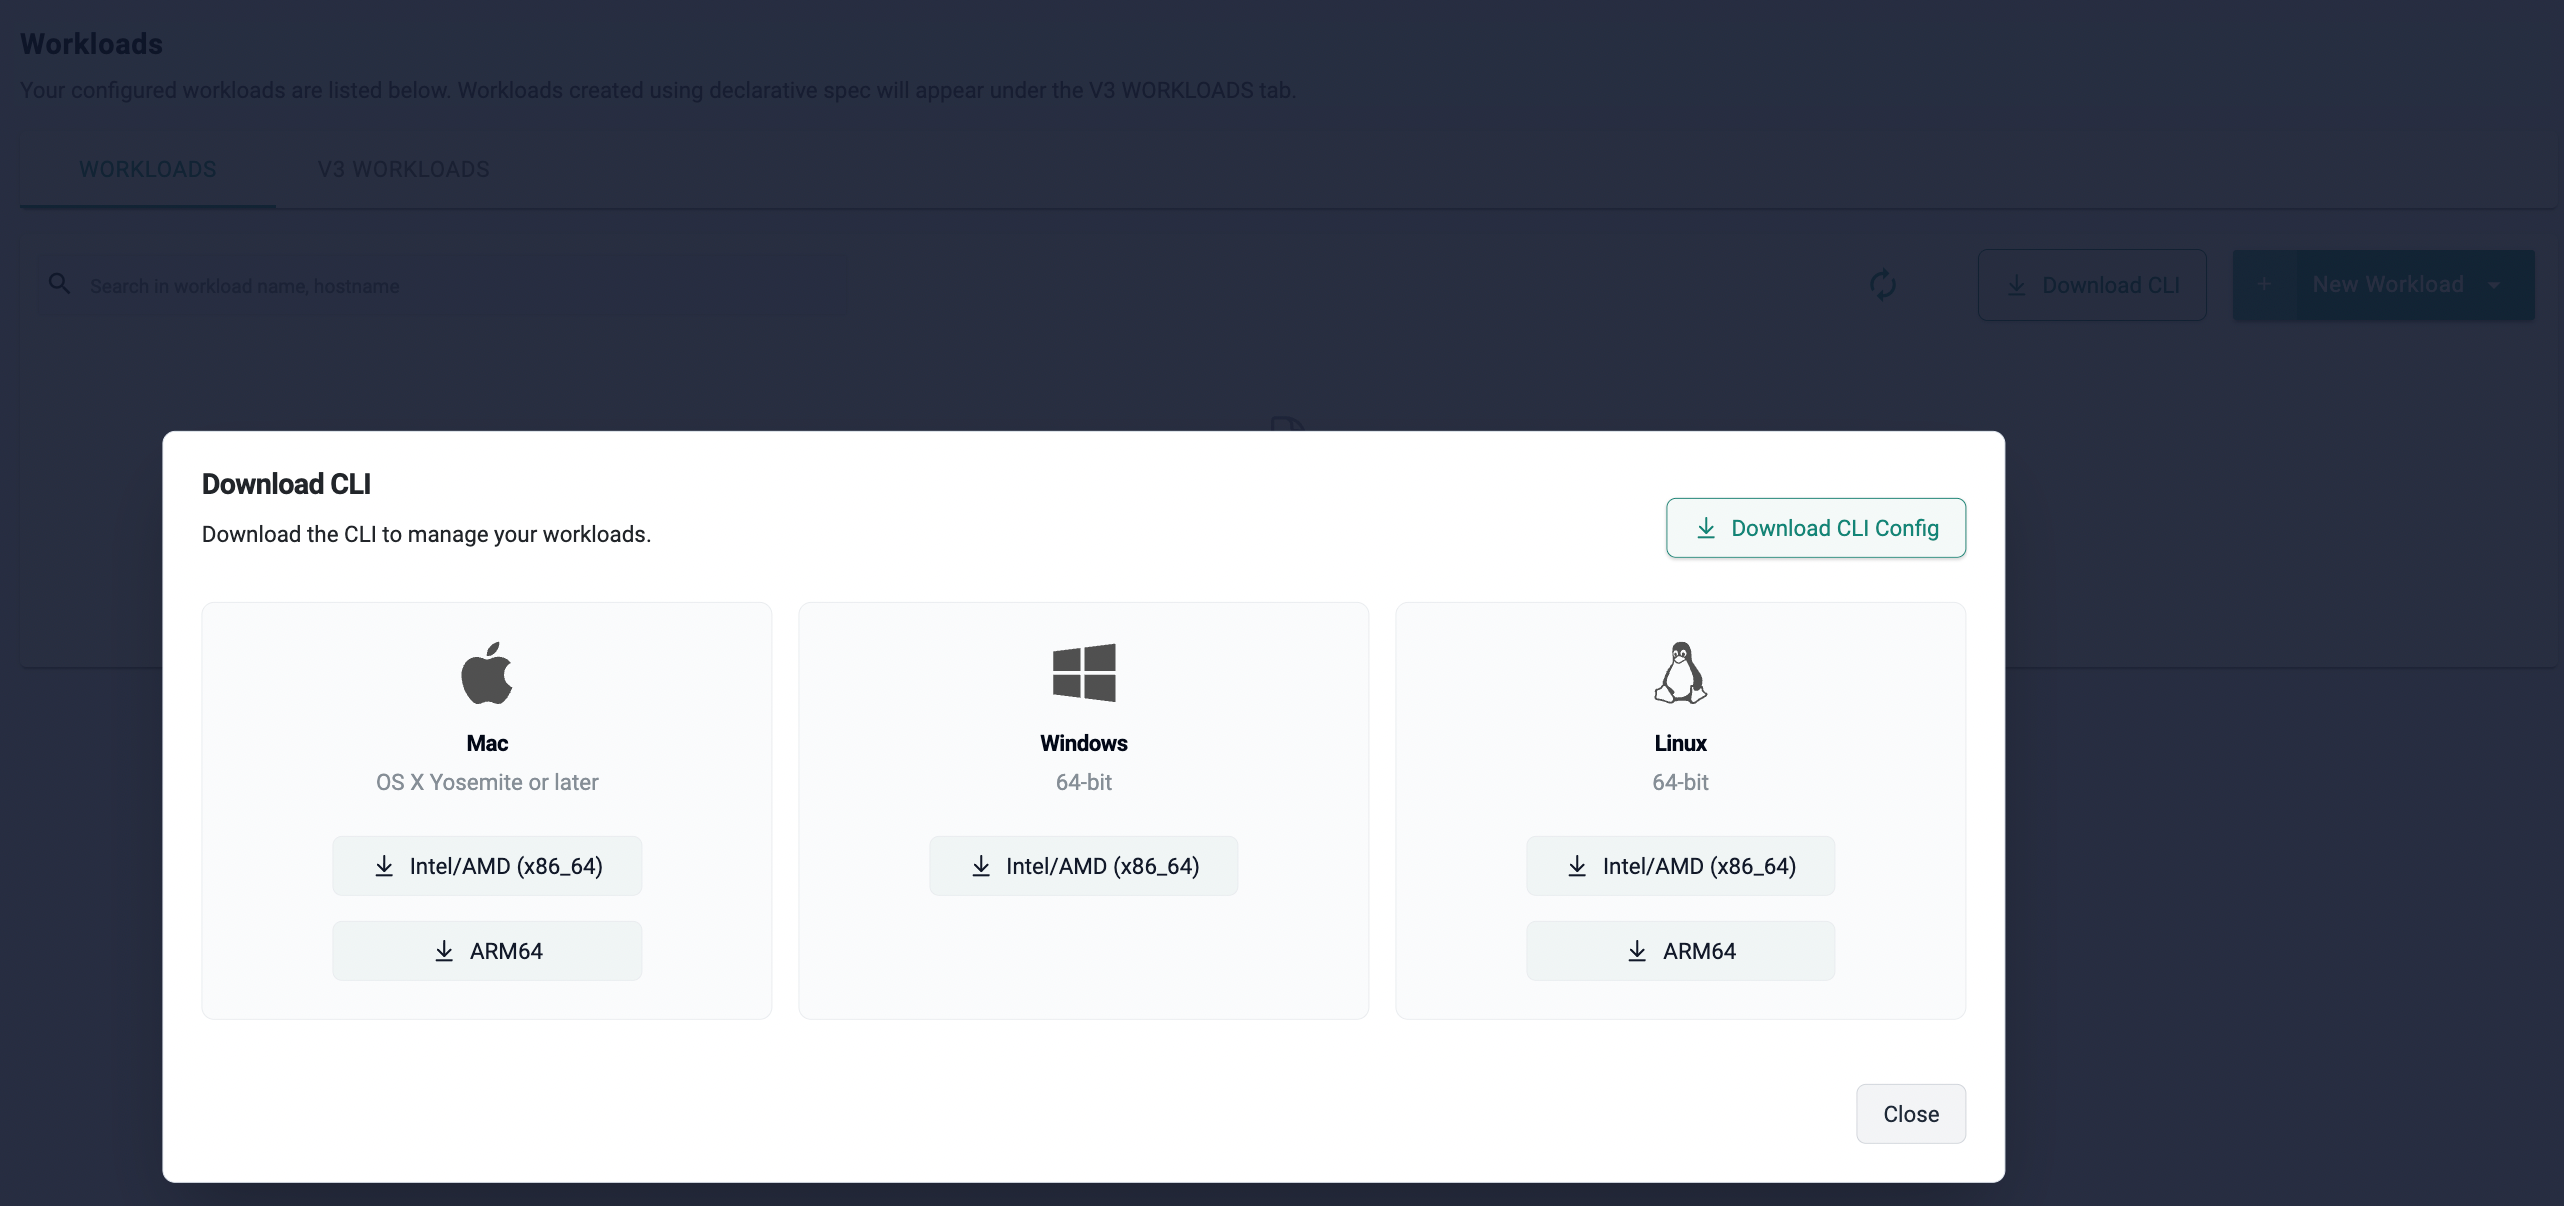Click the Linux penguin icon

(x=1680, y=673)
